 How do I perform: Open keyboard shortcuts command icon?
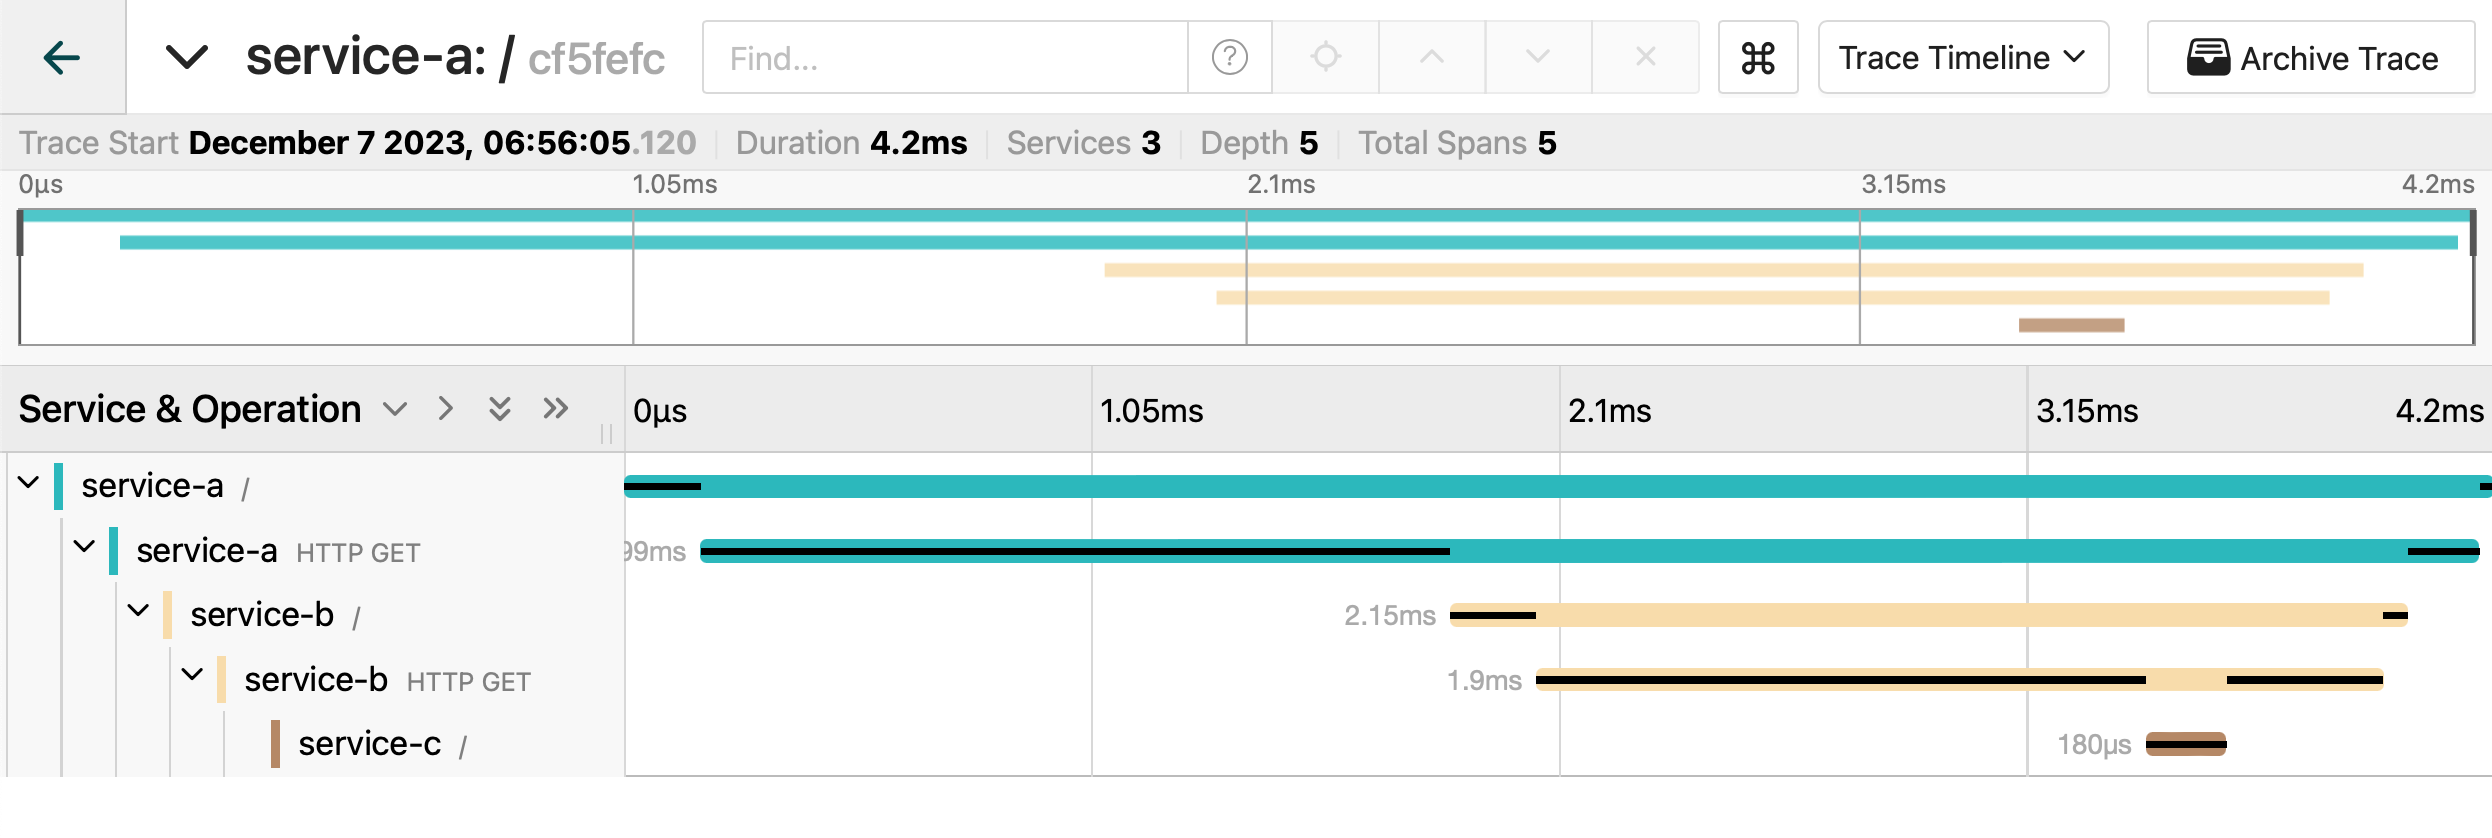(x=1758, y=58)
